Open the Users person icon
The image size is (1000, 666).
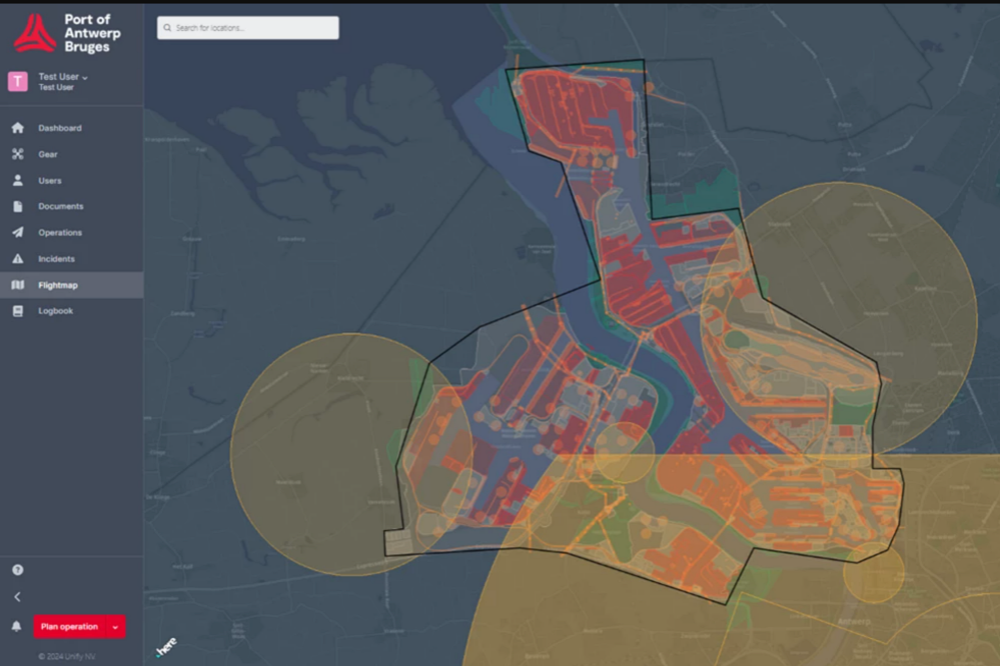(17, 181)
